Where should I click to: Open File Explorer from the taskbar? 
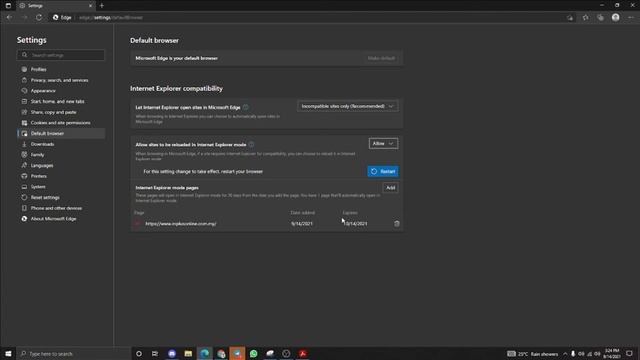[188, 353]
